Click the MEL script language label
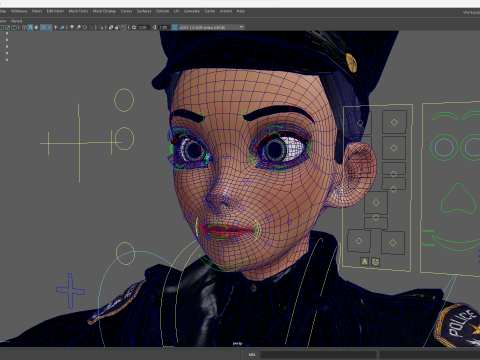 click(x=252, y=355)
